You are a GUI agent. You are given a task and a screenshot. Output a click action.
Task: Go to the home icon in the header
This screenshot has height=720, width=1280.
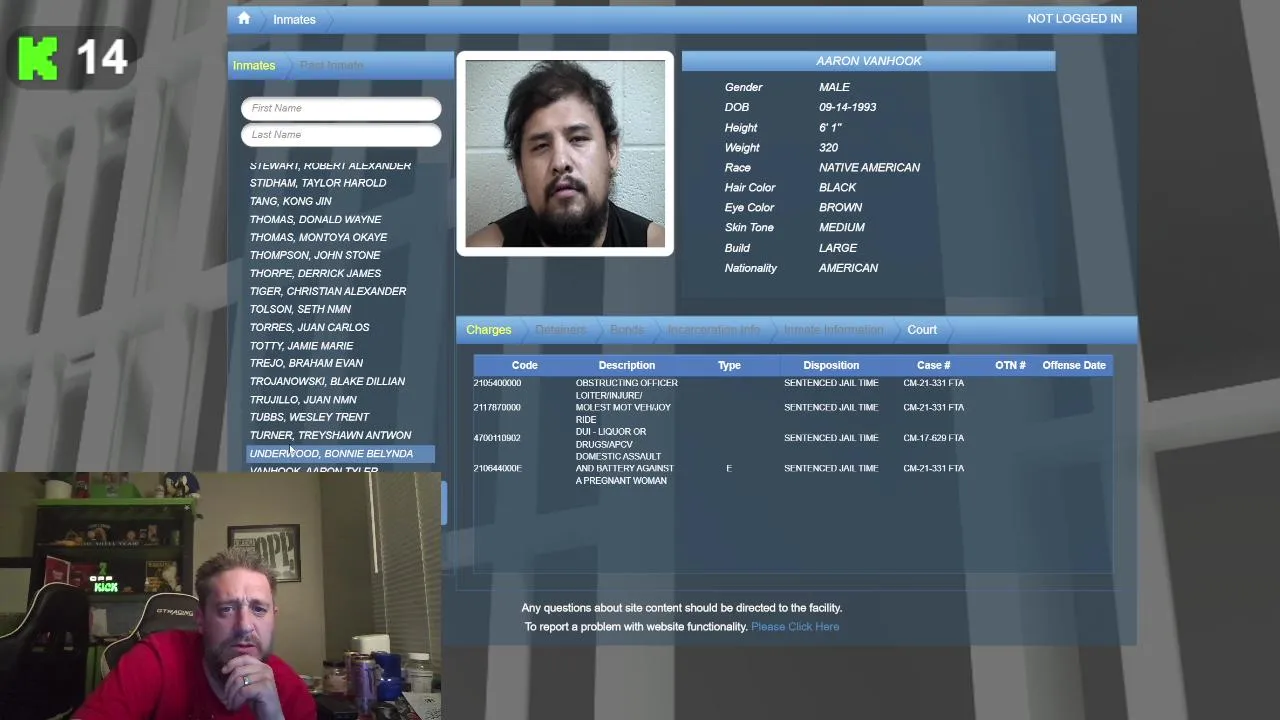(x=243, y=19)
